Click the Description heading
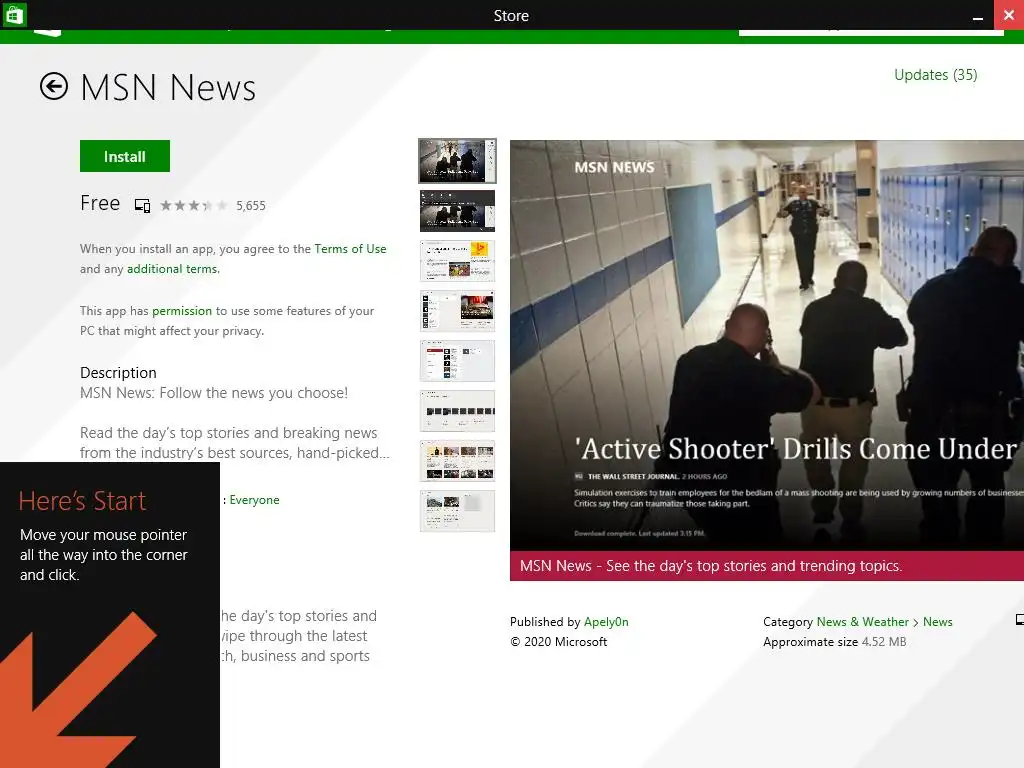The image size is (1024, 768). point(118,372)
